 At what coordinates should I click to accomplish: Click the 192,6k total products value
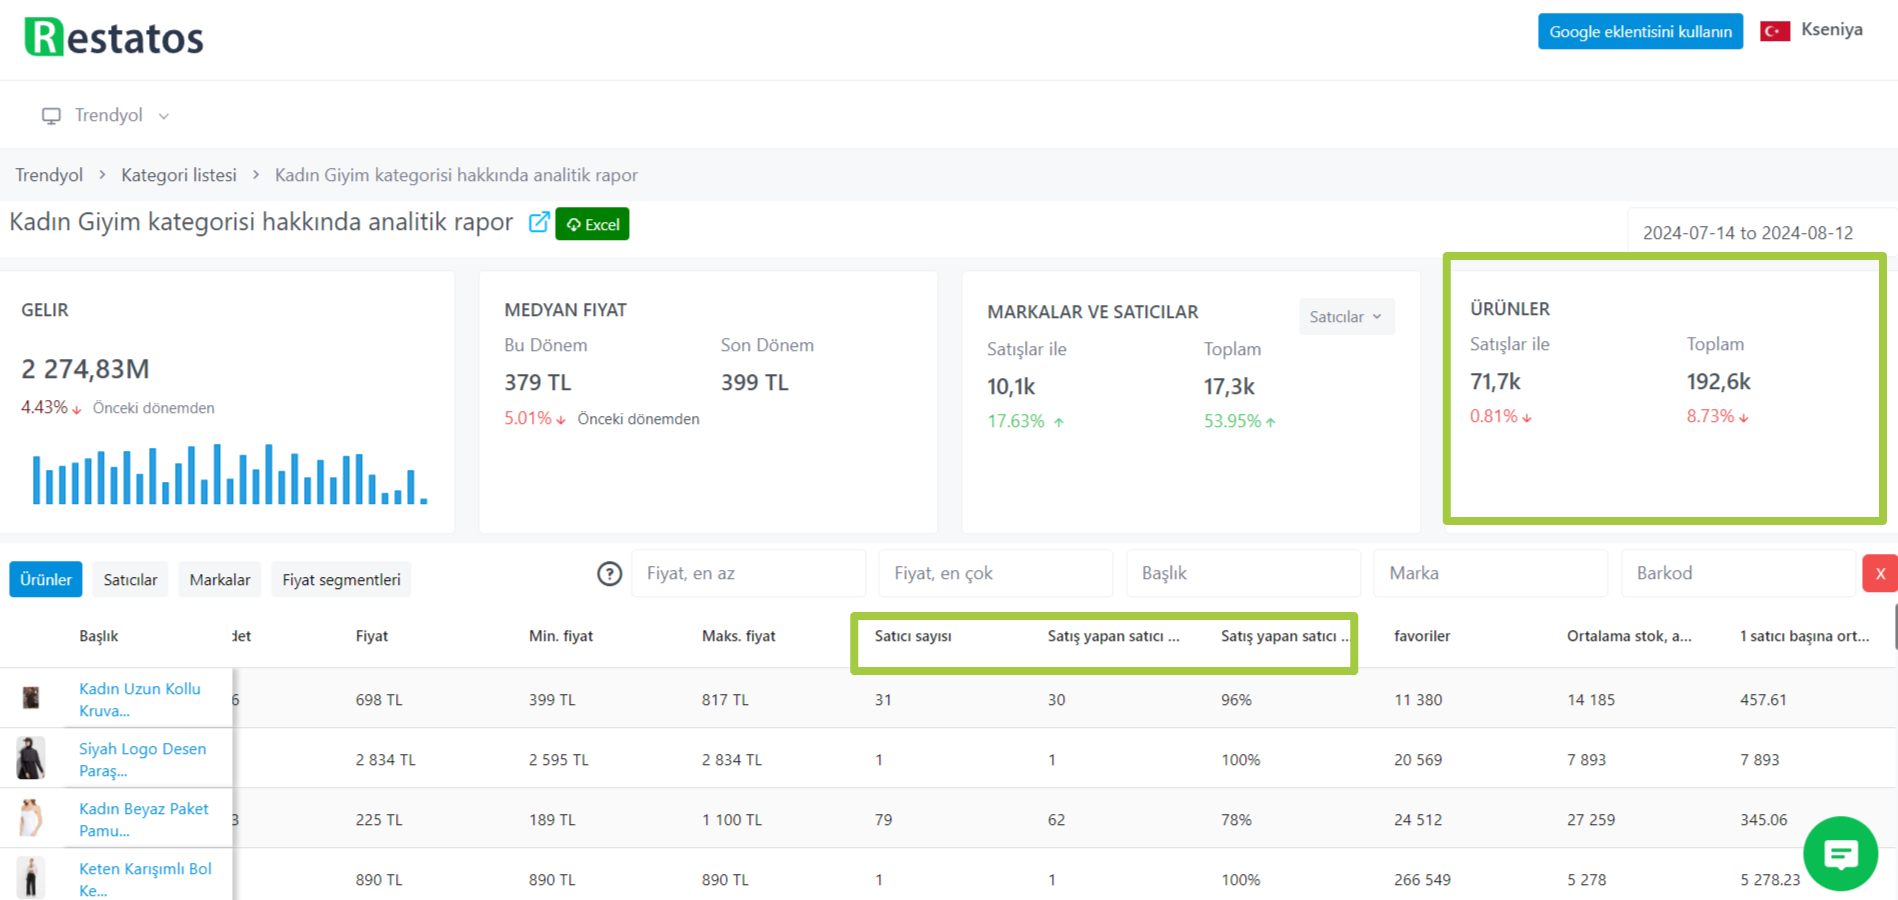(x=1718, y=381)
